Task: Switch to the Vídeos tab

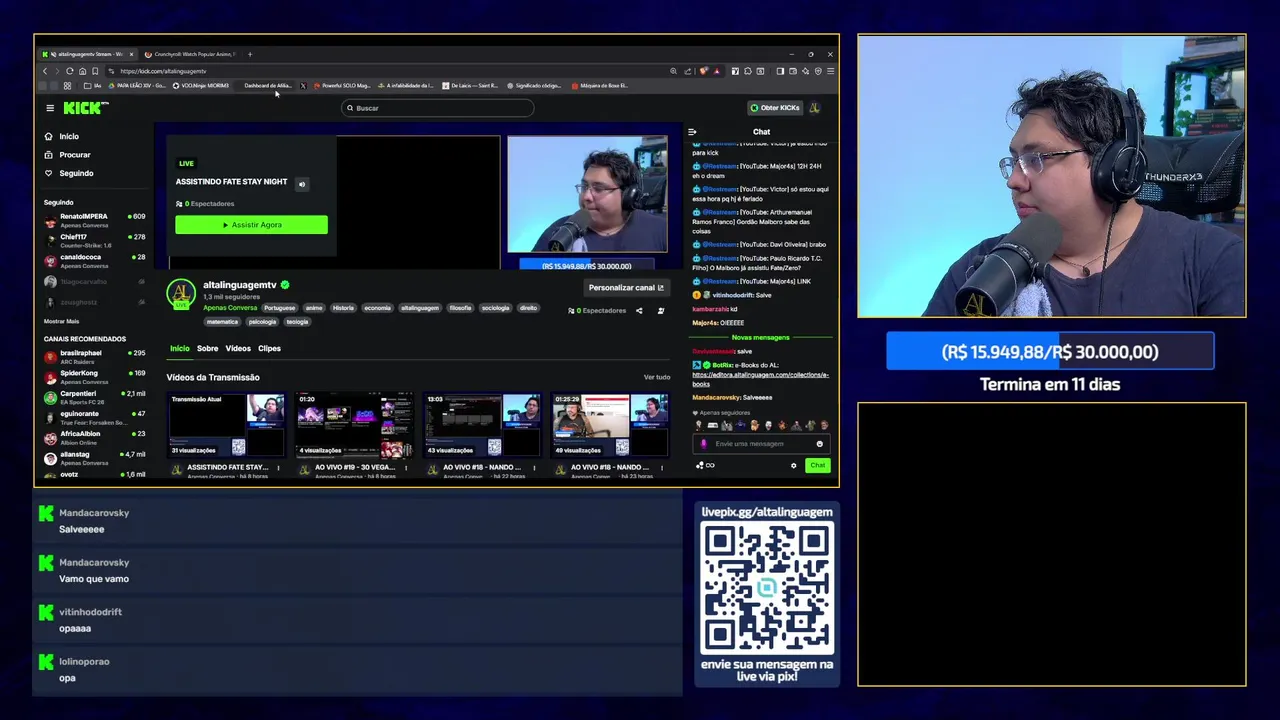Action: (x=238, y=348)
